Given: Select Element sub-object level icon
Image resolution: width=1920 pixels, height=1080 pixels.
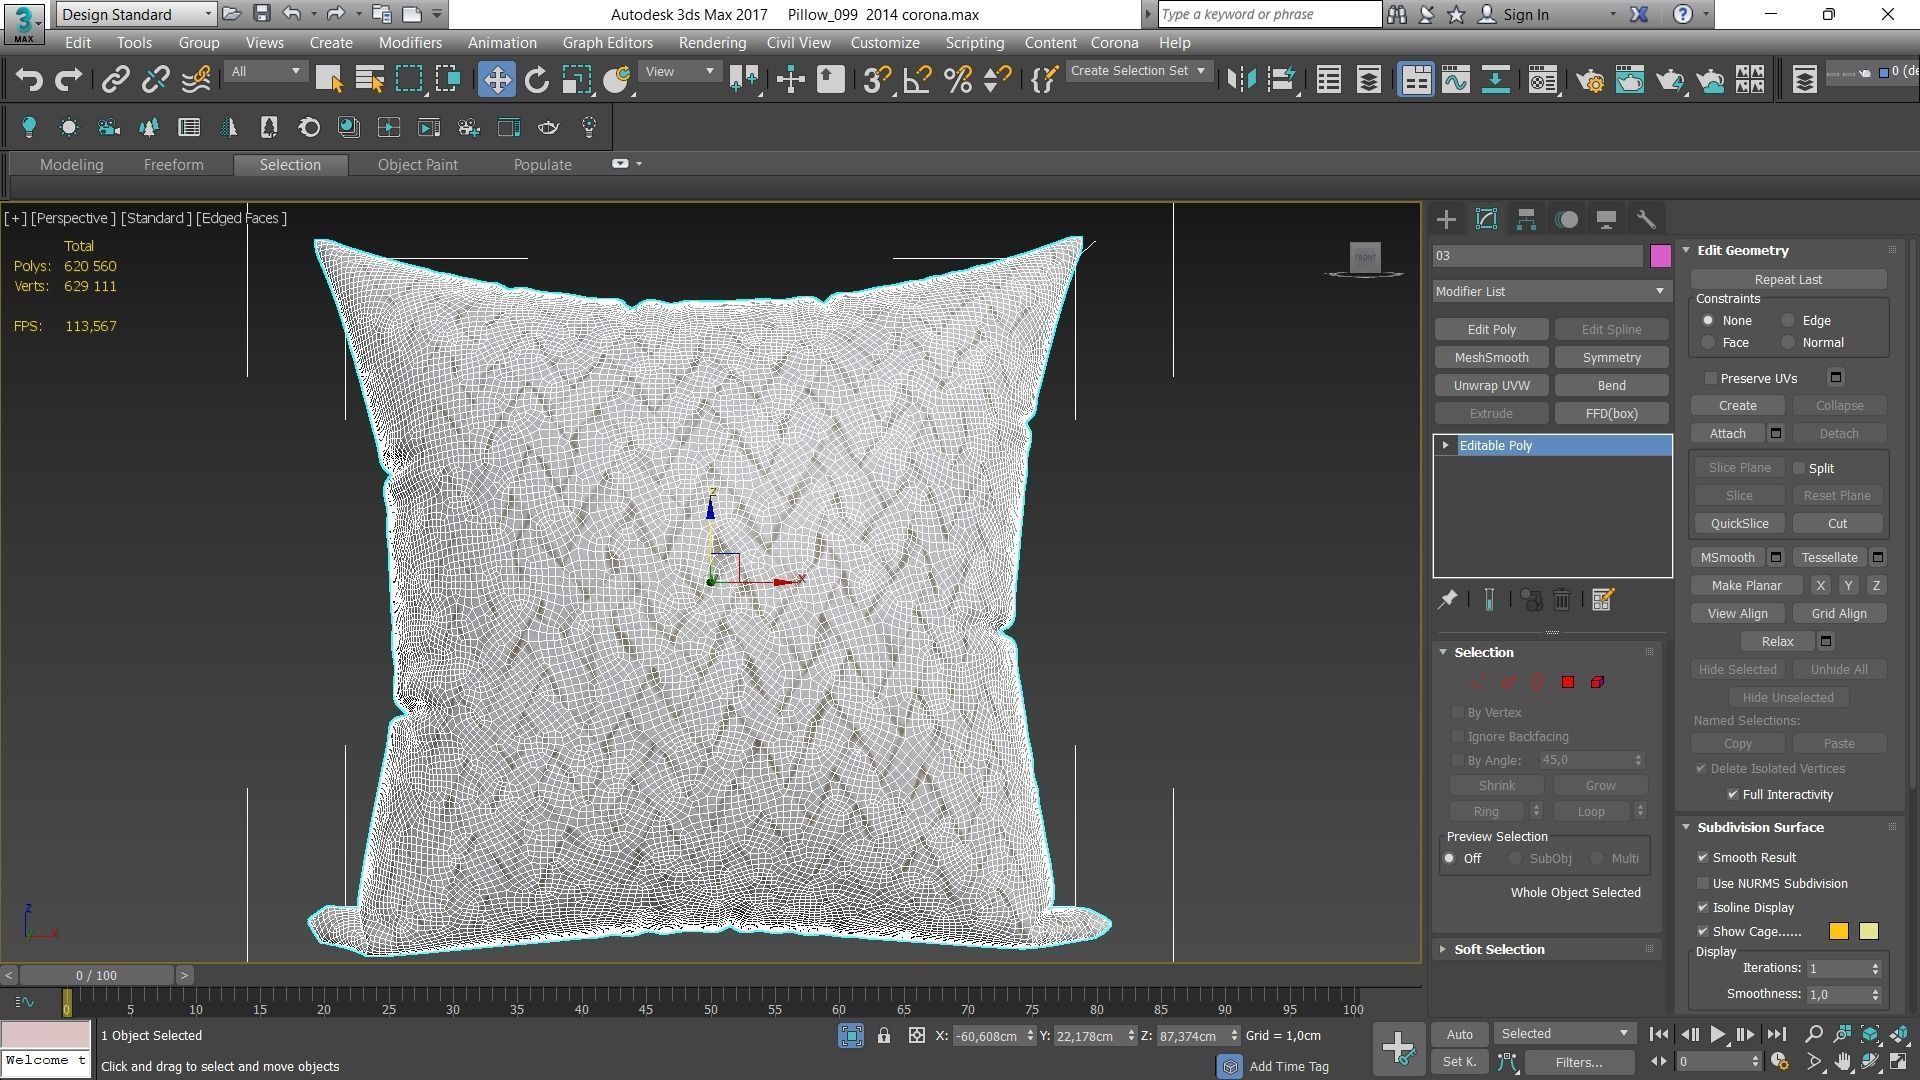Looking at the screenshot, I should click(x=1597, y=682).
